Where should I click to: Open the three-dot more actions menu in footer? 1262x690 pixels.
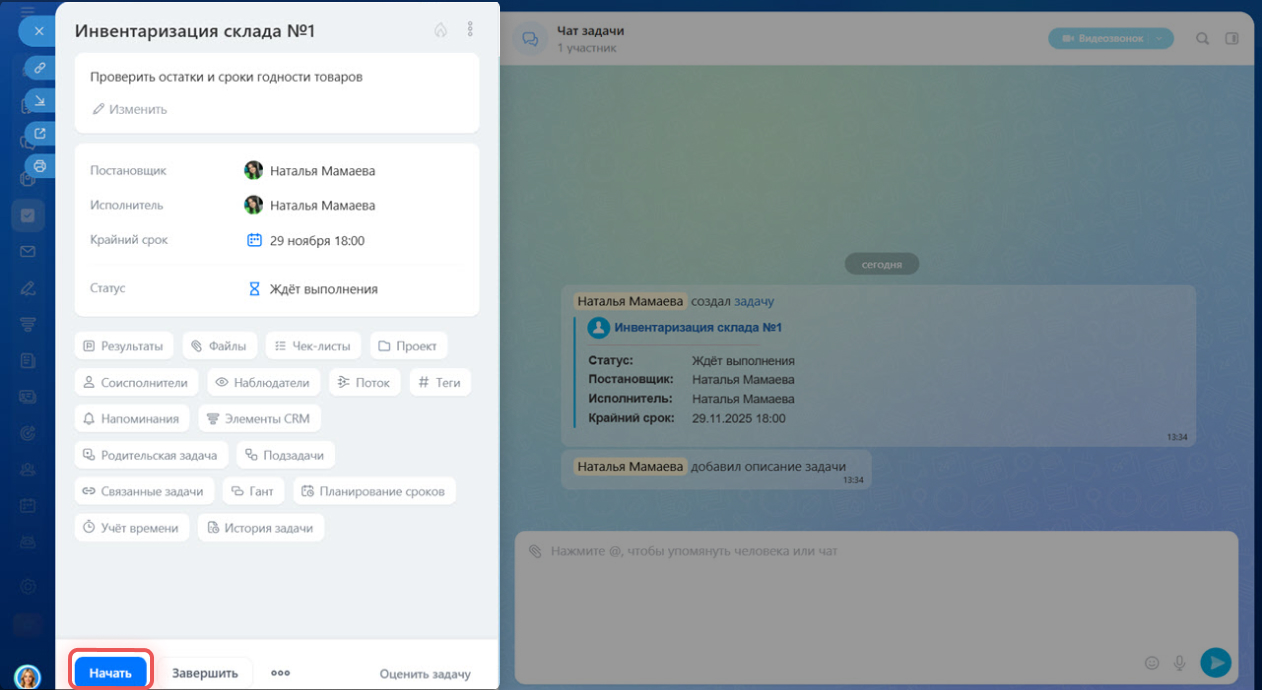pyautogui.click(x=281, y=673)
